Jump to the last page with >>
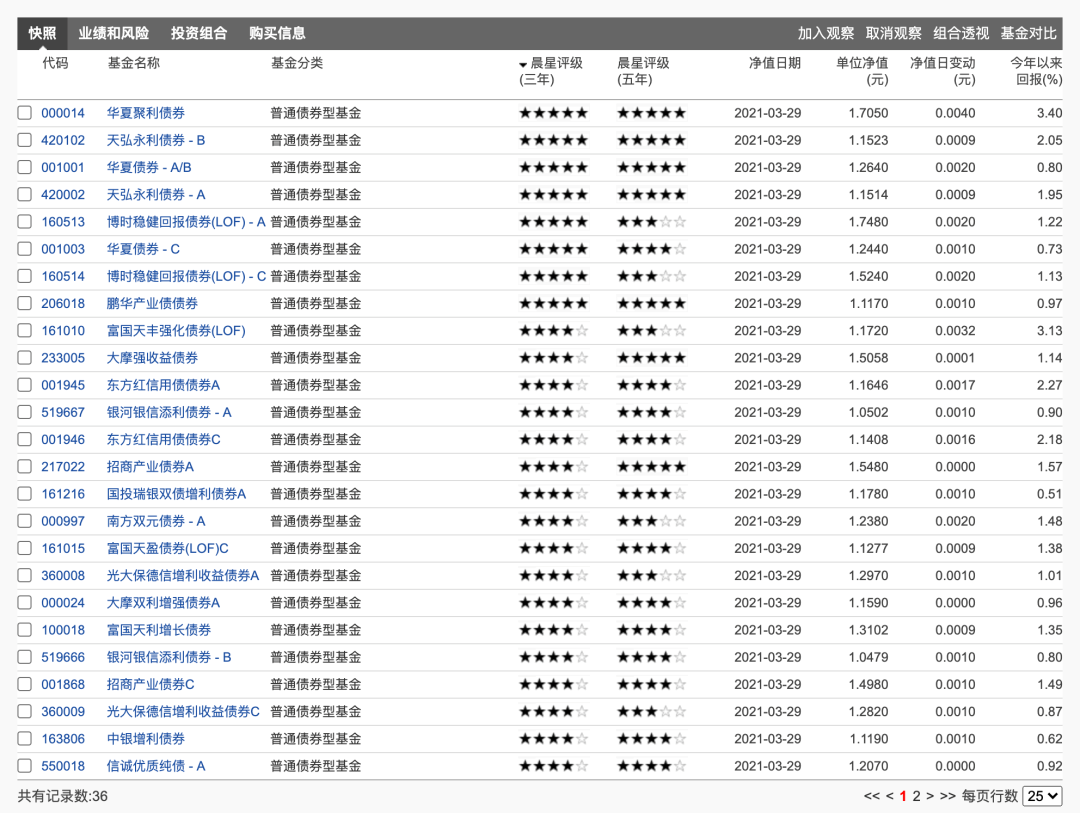 tap(948, 796)
